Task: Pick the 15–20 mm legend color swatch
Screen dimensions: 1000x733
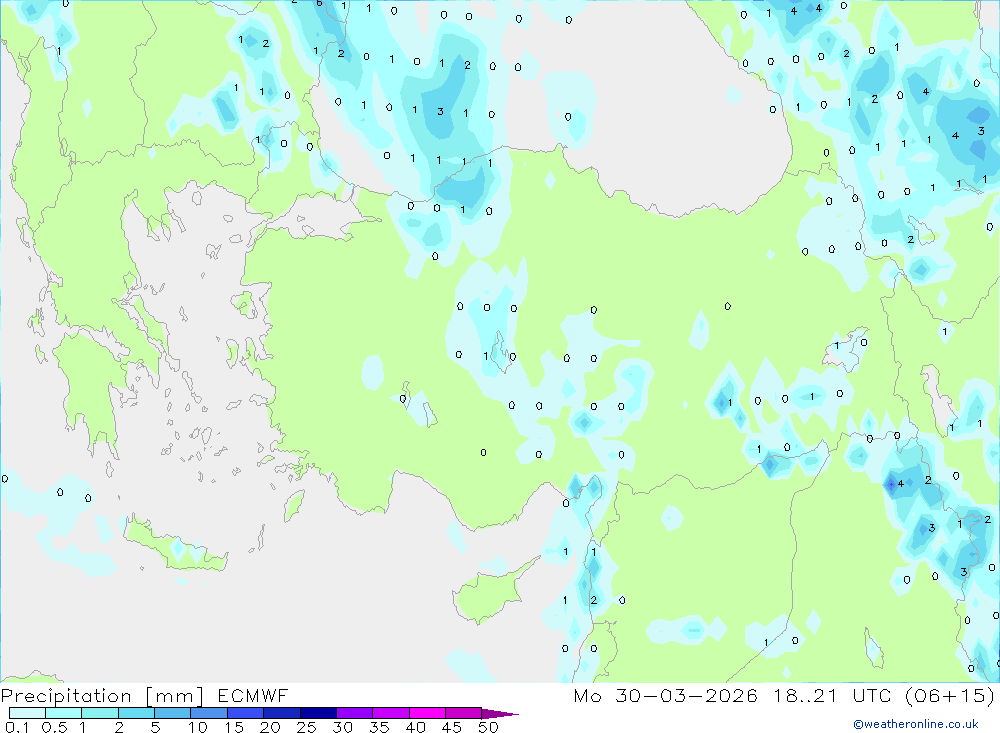Action: pyautogui.click(x=246, y=713)
